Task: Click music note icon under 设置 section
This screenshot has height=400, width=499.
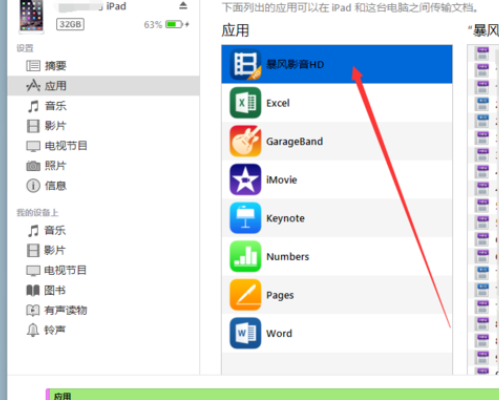Action: pos(33,106)
